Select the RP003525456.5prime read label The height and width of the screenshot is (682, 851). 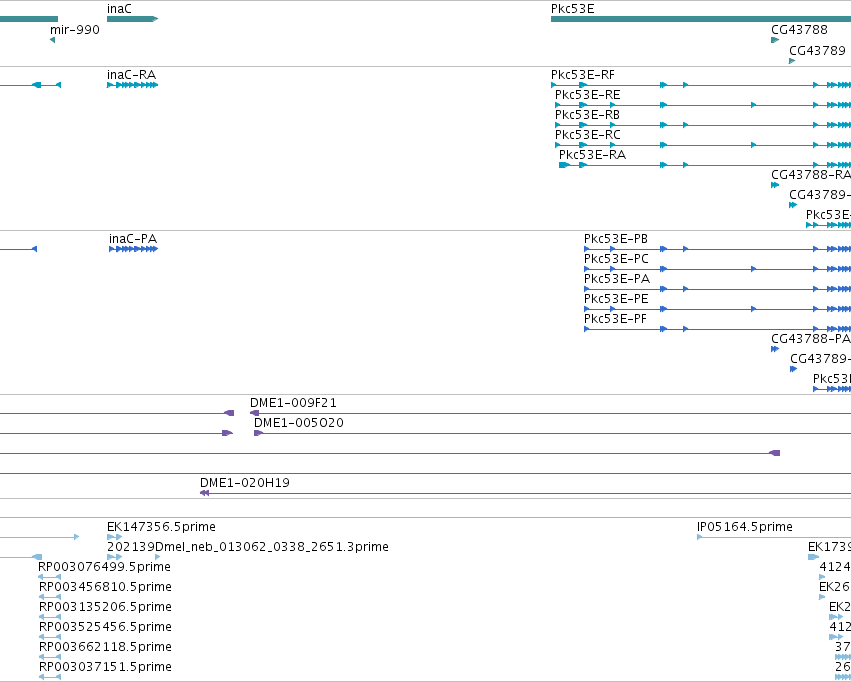pos(105,627)
